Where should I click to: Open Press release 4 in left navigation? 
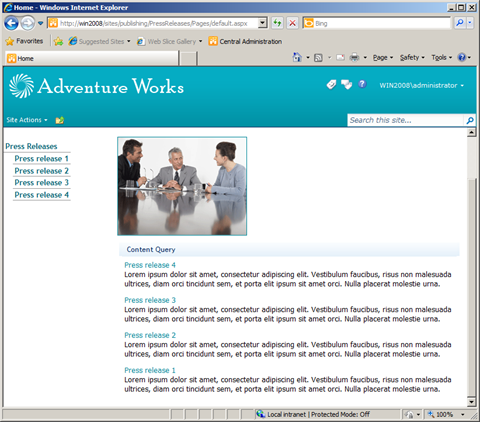pyautogui.click(x=42, y=195)
